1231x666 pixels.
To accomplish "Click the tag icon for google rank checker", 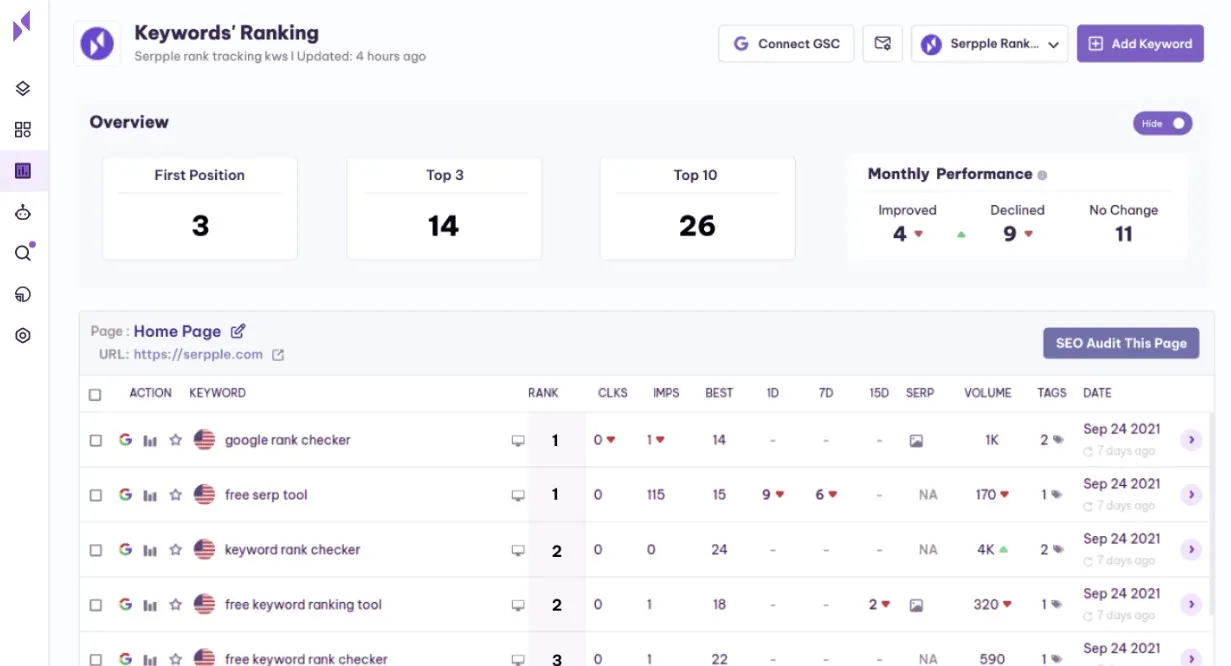I will (x=1058, y=441).
